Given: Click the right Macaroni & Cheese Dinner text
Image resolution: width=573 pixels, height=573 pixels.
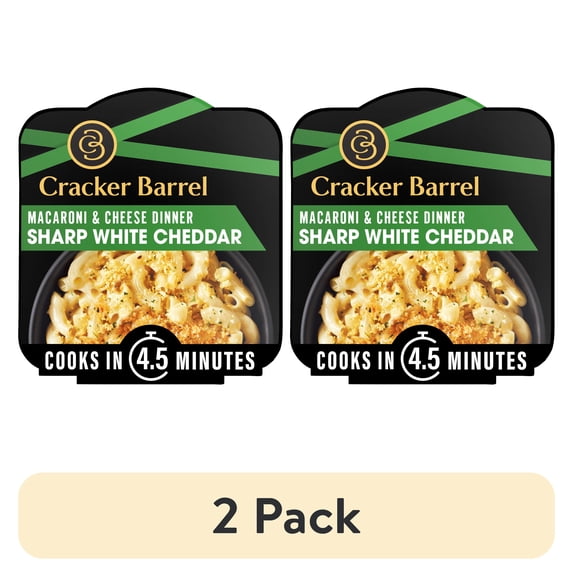Looking at the screenshot, I should 382,218.
